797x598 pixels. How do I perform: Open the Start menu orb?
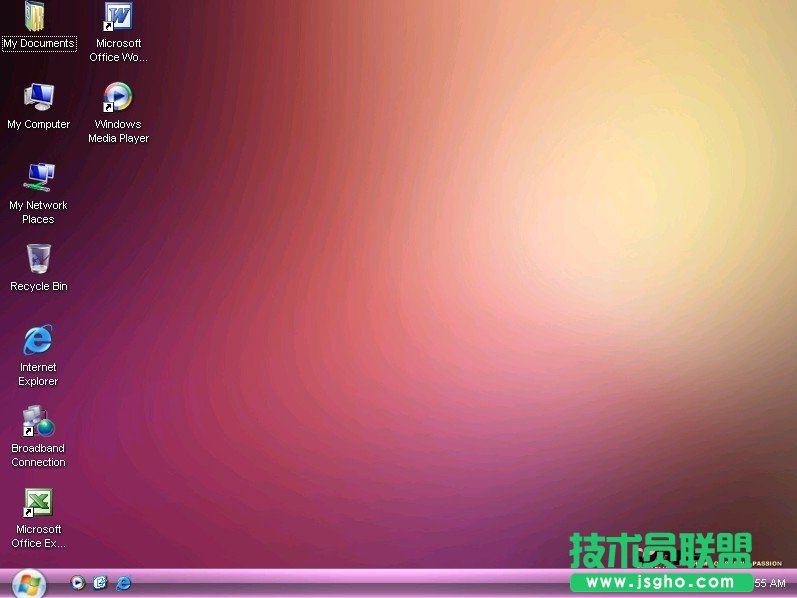click(x=28, y=583)
